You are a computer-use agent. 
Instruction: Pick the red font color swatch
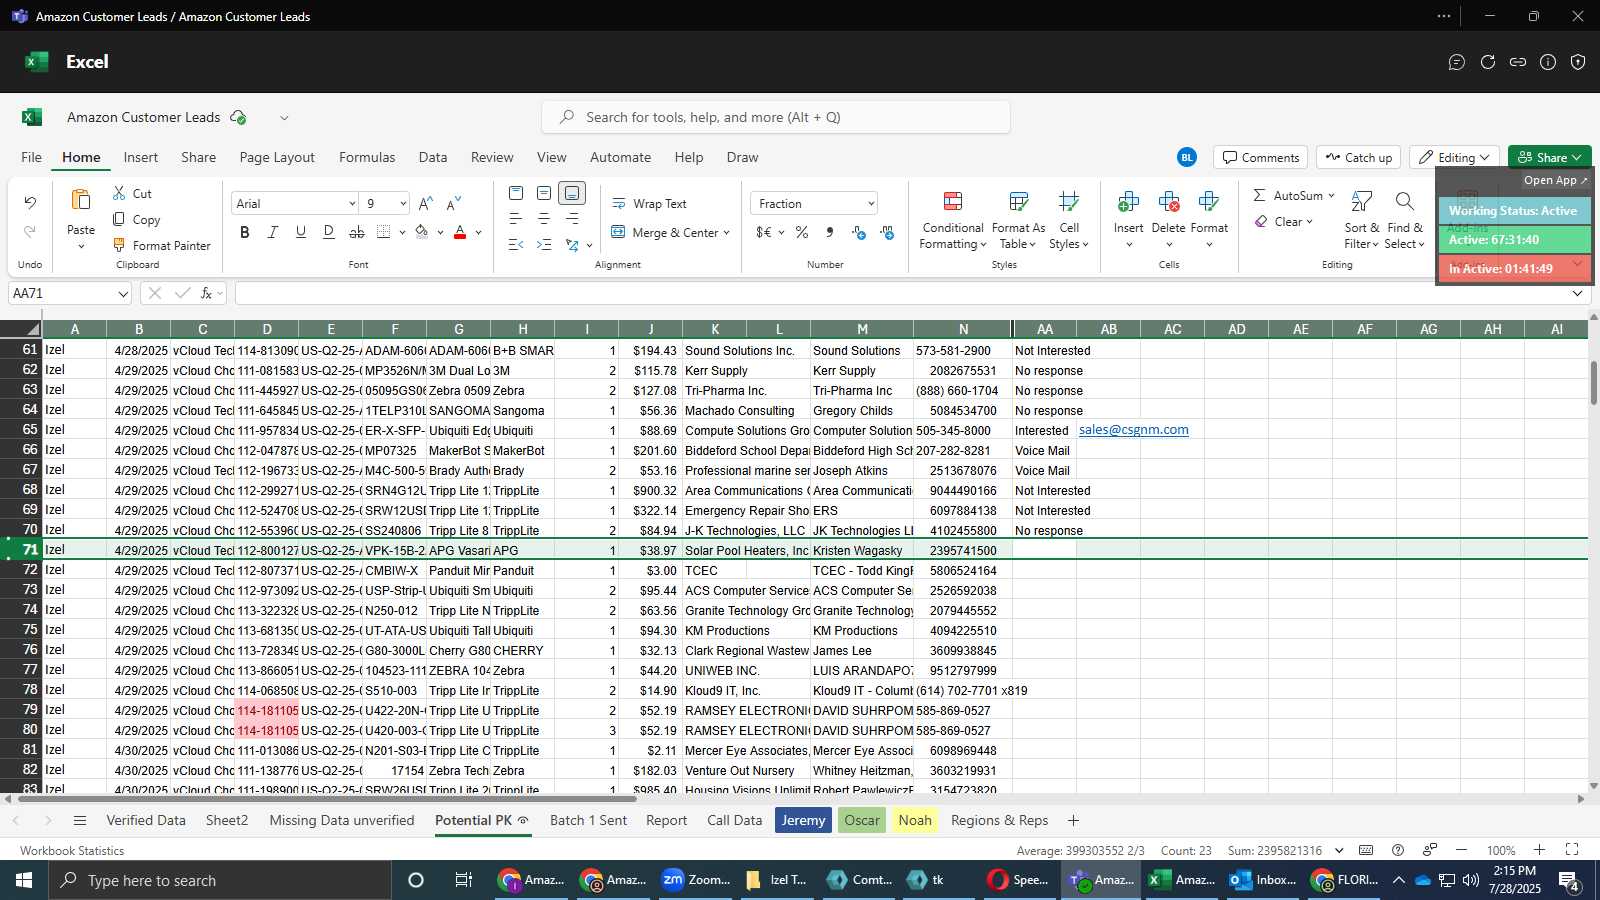(460, 232)
